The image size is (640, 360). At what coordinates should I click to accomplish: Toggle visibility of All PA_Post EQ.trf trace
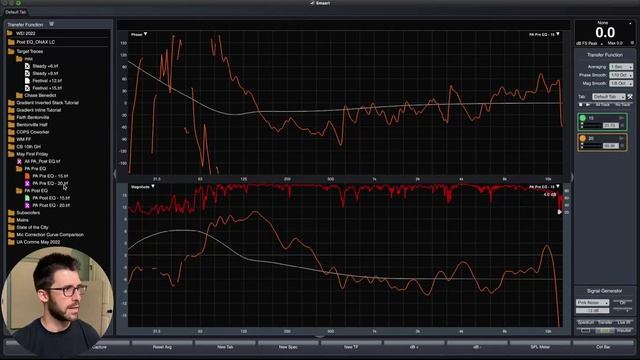(x=19, y=162)
